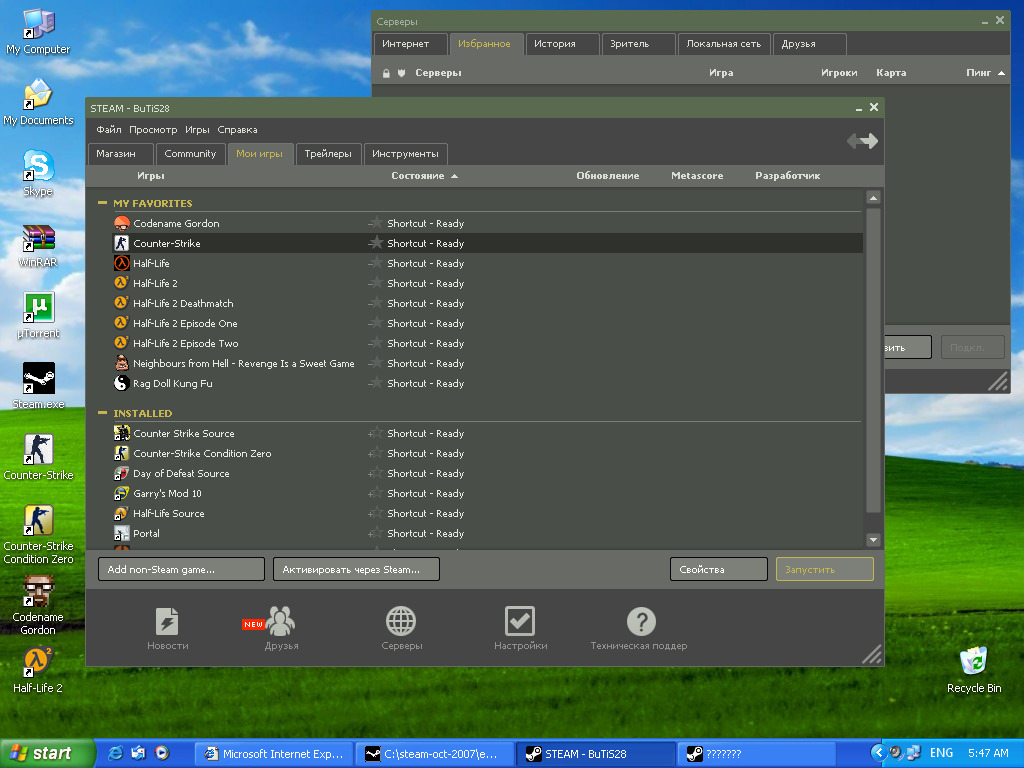1024x768 pixels.
Task: Toggle favorite star for Garry's Mod 10
Action: click(376, 493)
